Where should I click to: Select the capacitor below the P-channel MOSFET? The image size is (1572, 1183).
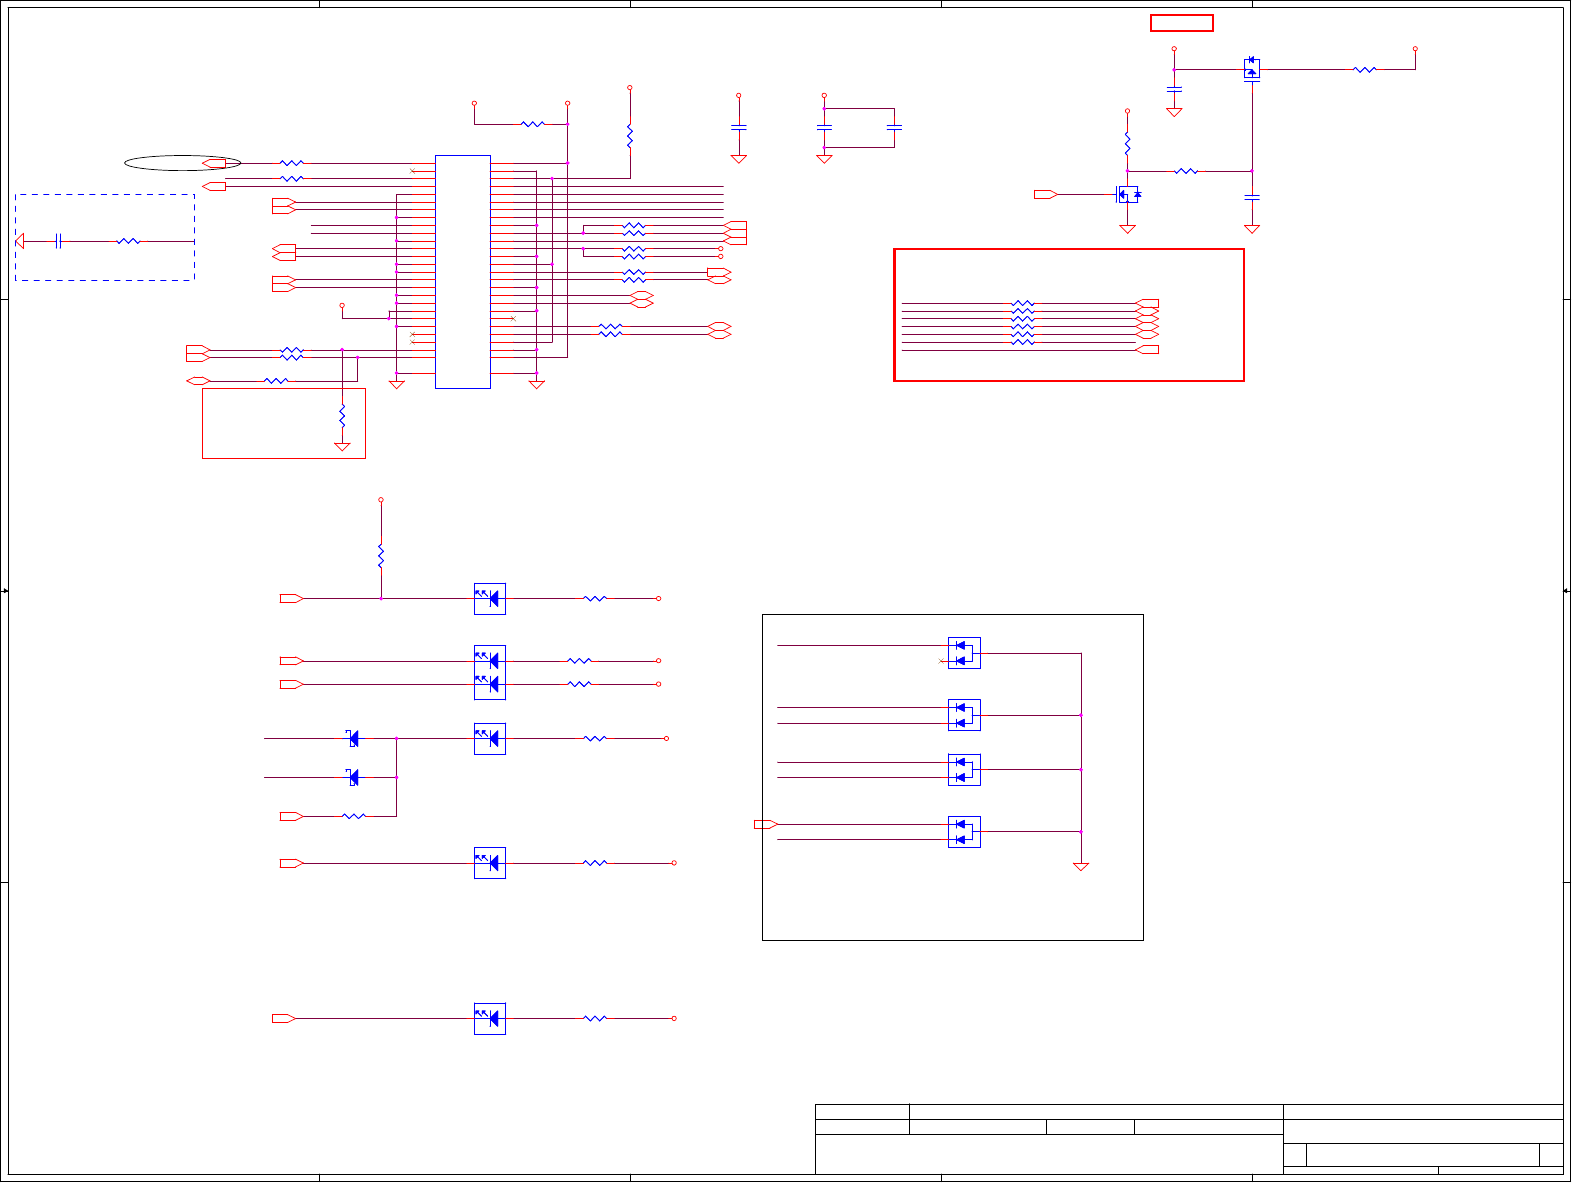point(1252,197)
